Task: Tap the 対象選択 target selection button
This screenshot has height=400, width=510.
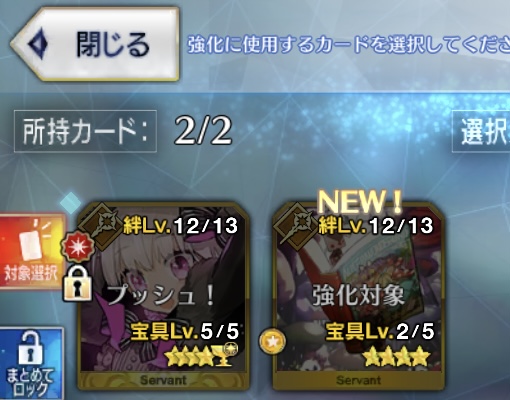Action: (32, 251)
